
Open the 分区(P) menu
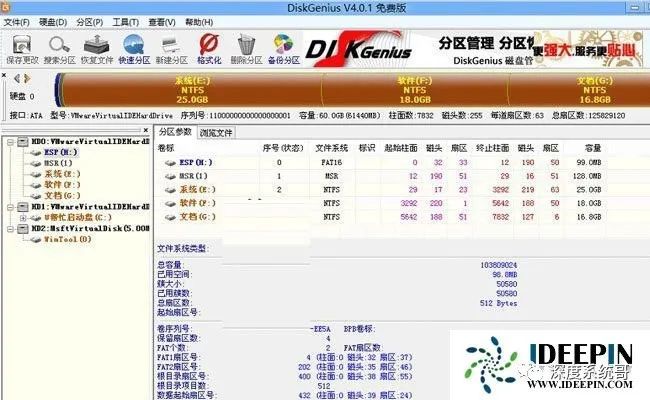click(90, 22)
